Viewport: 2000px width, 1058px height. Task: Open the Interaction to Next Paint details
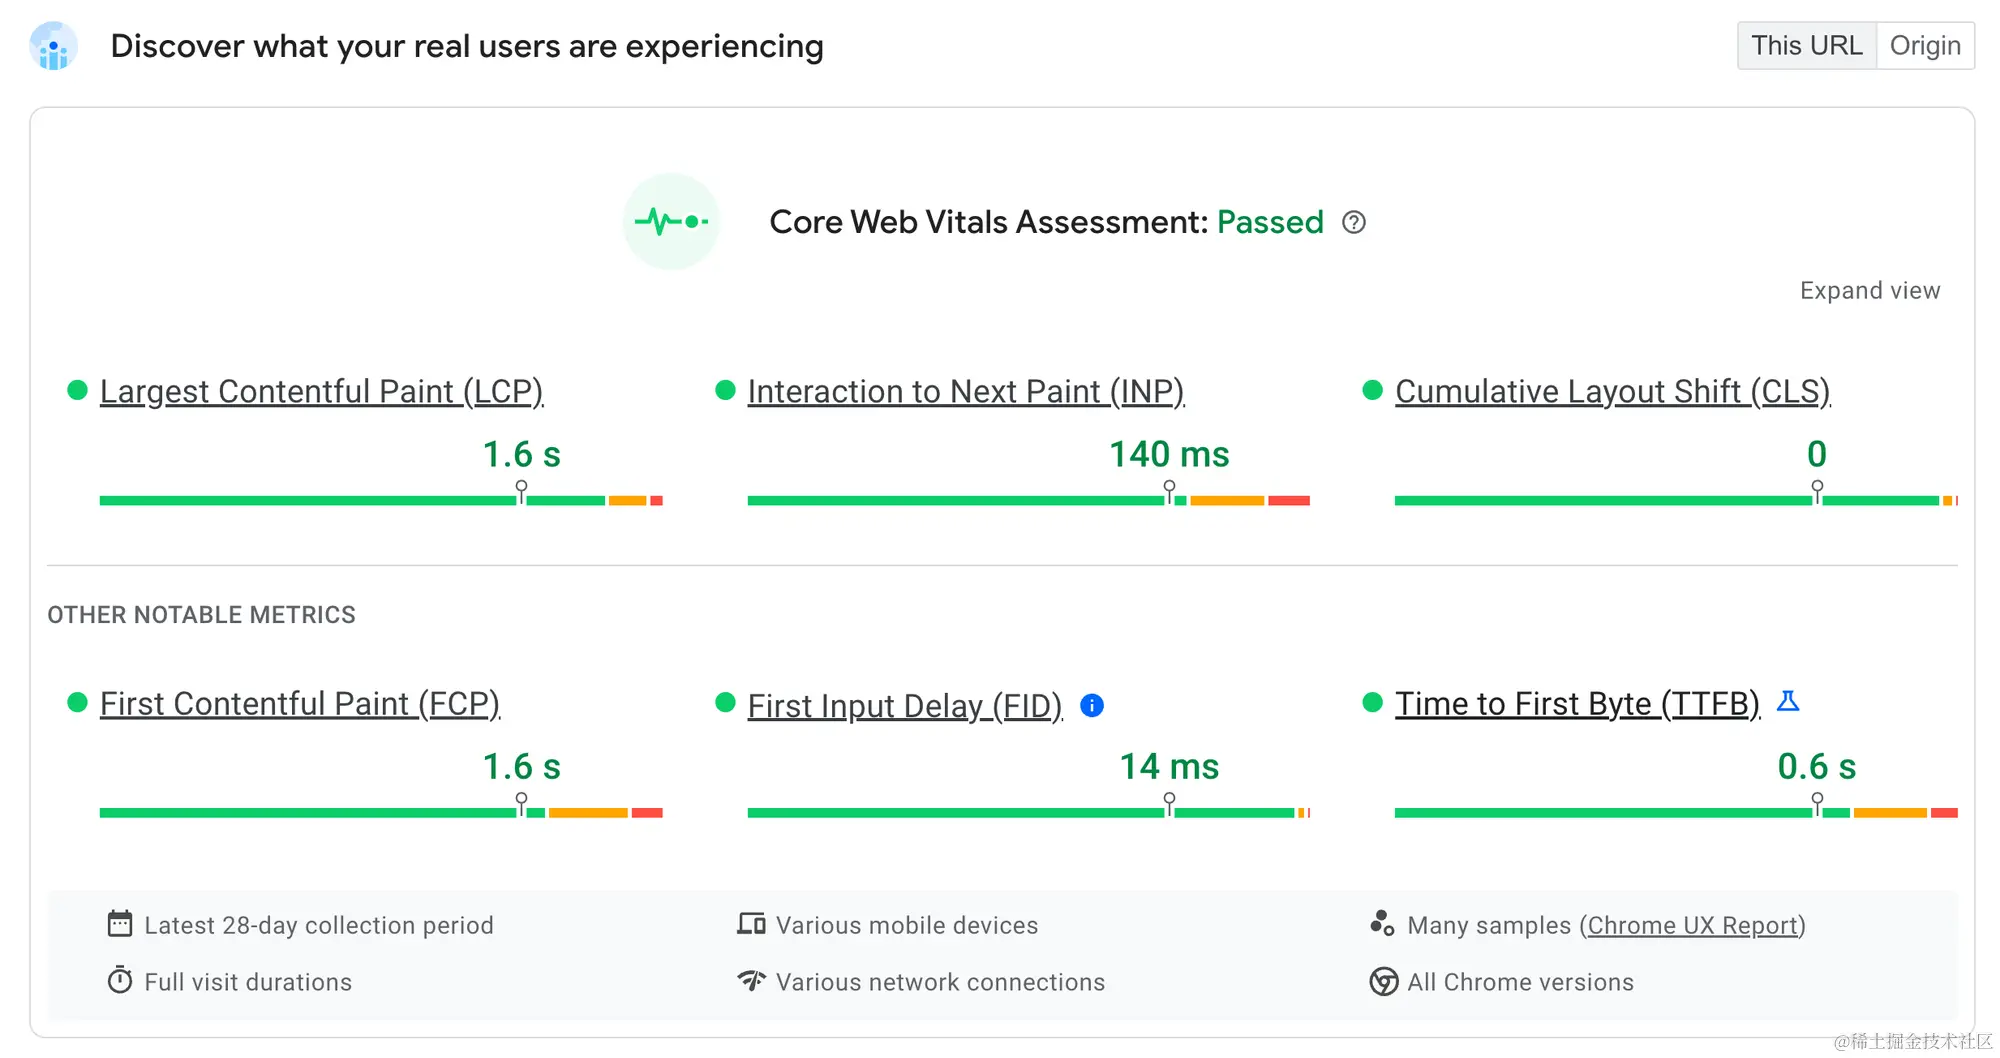coord(965,391)
